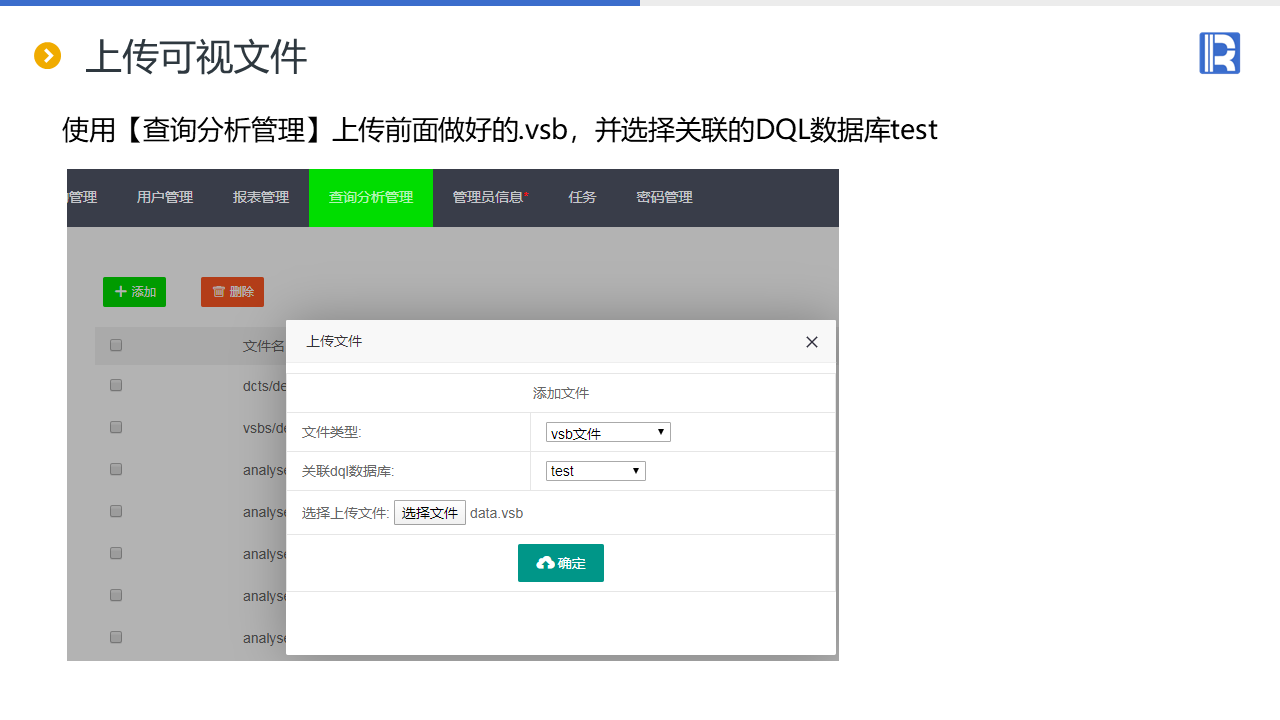Switch to the 密码管理 tab
Image resolution: width=1280 pixels, height=720 pixels.
point(664,198)
